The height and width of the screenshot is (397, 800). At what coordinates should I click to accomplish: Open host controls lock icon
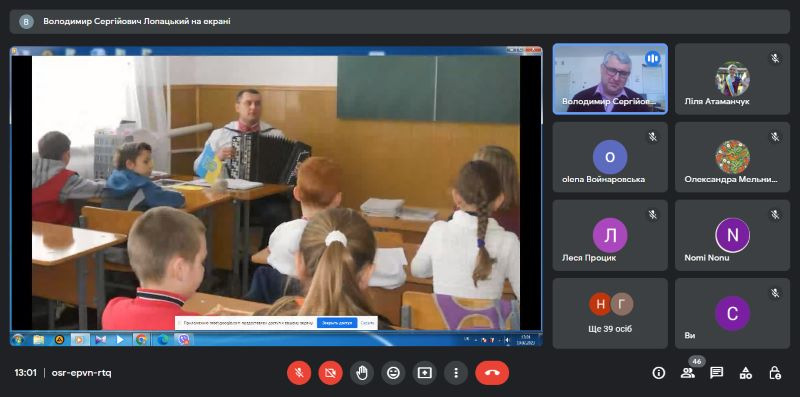[775, 373]
